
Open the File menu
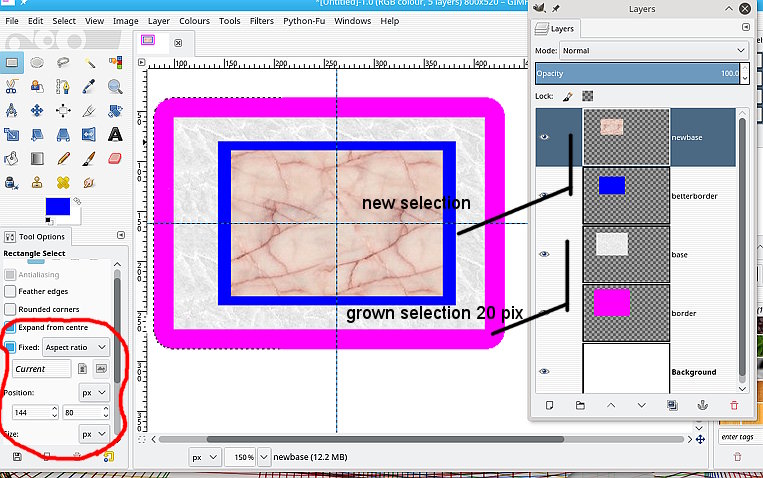pyautogui.click(x=12, y=21)
